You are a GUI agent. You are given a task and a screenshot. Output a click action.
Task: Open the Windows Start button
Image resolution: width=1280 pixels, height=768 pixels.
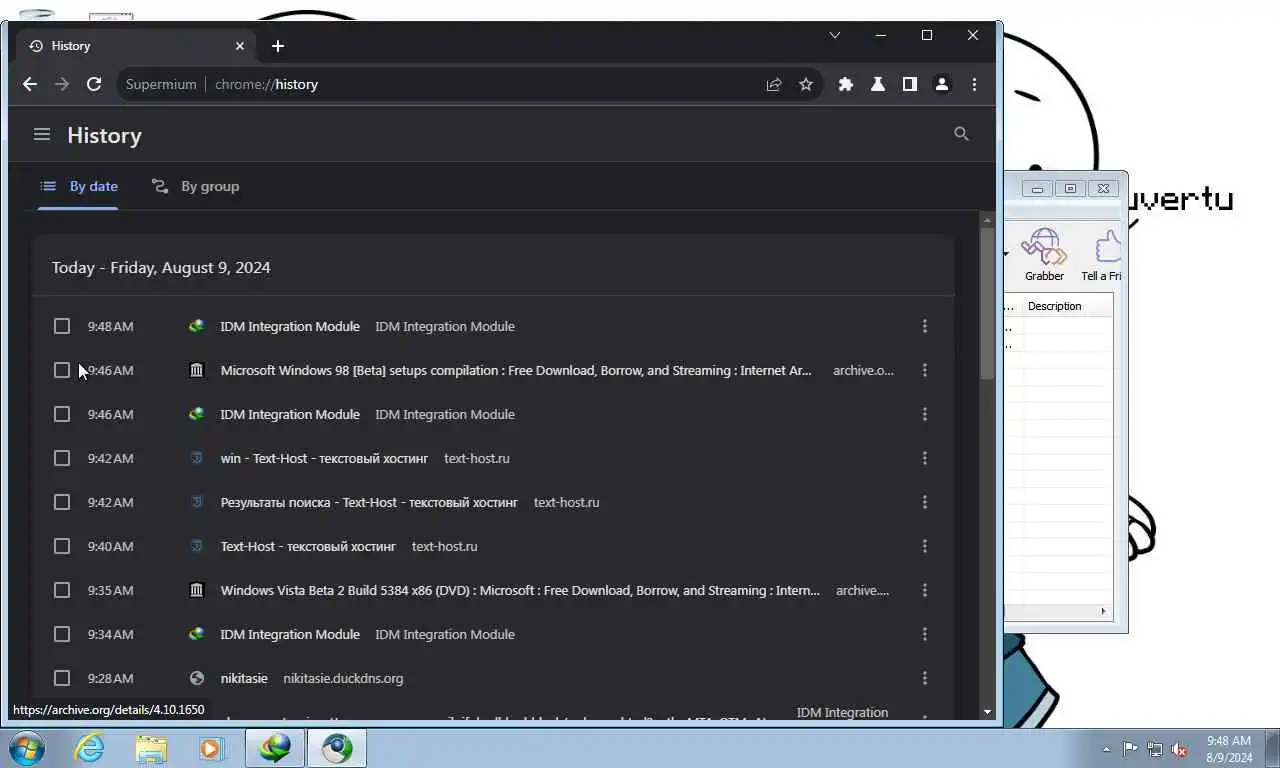(x=26, y=748)
